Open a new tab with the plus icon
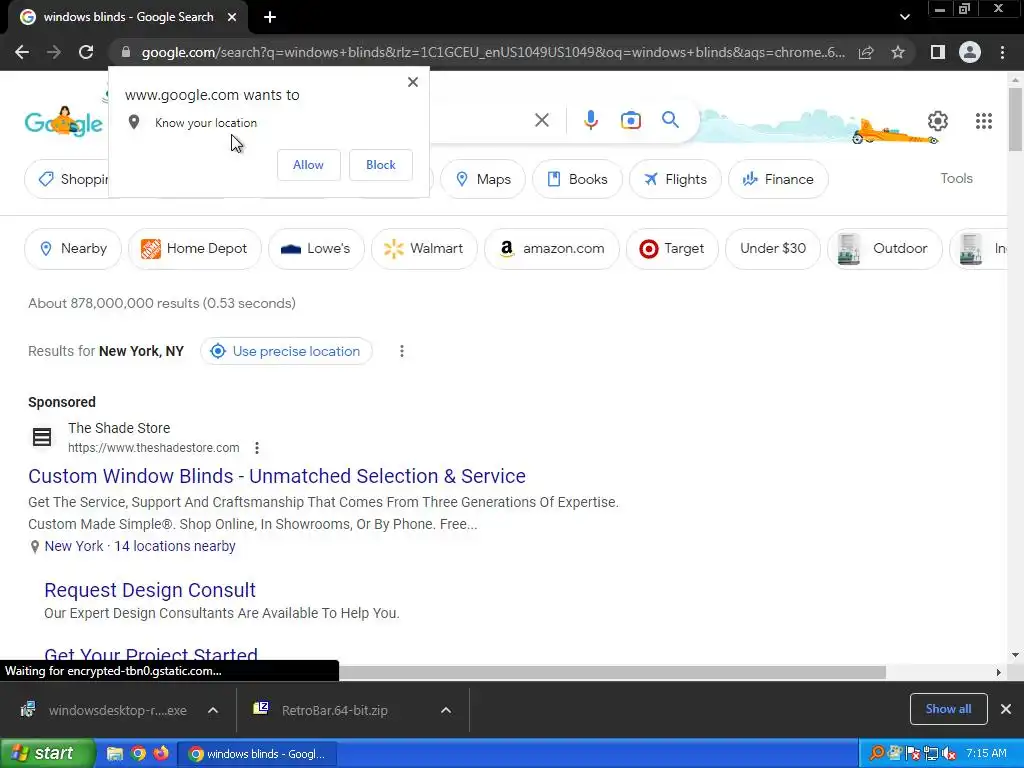The image size is (1024, 768). [270, 18]
